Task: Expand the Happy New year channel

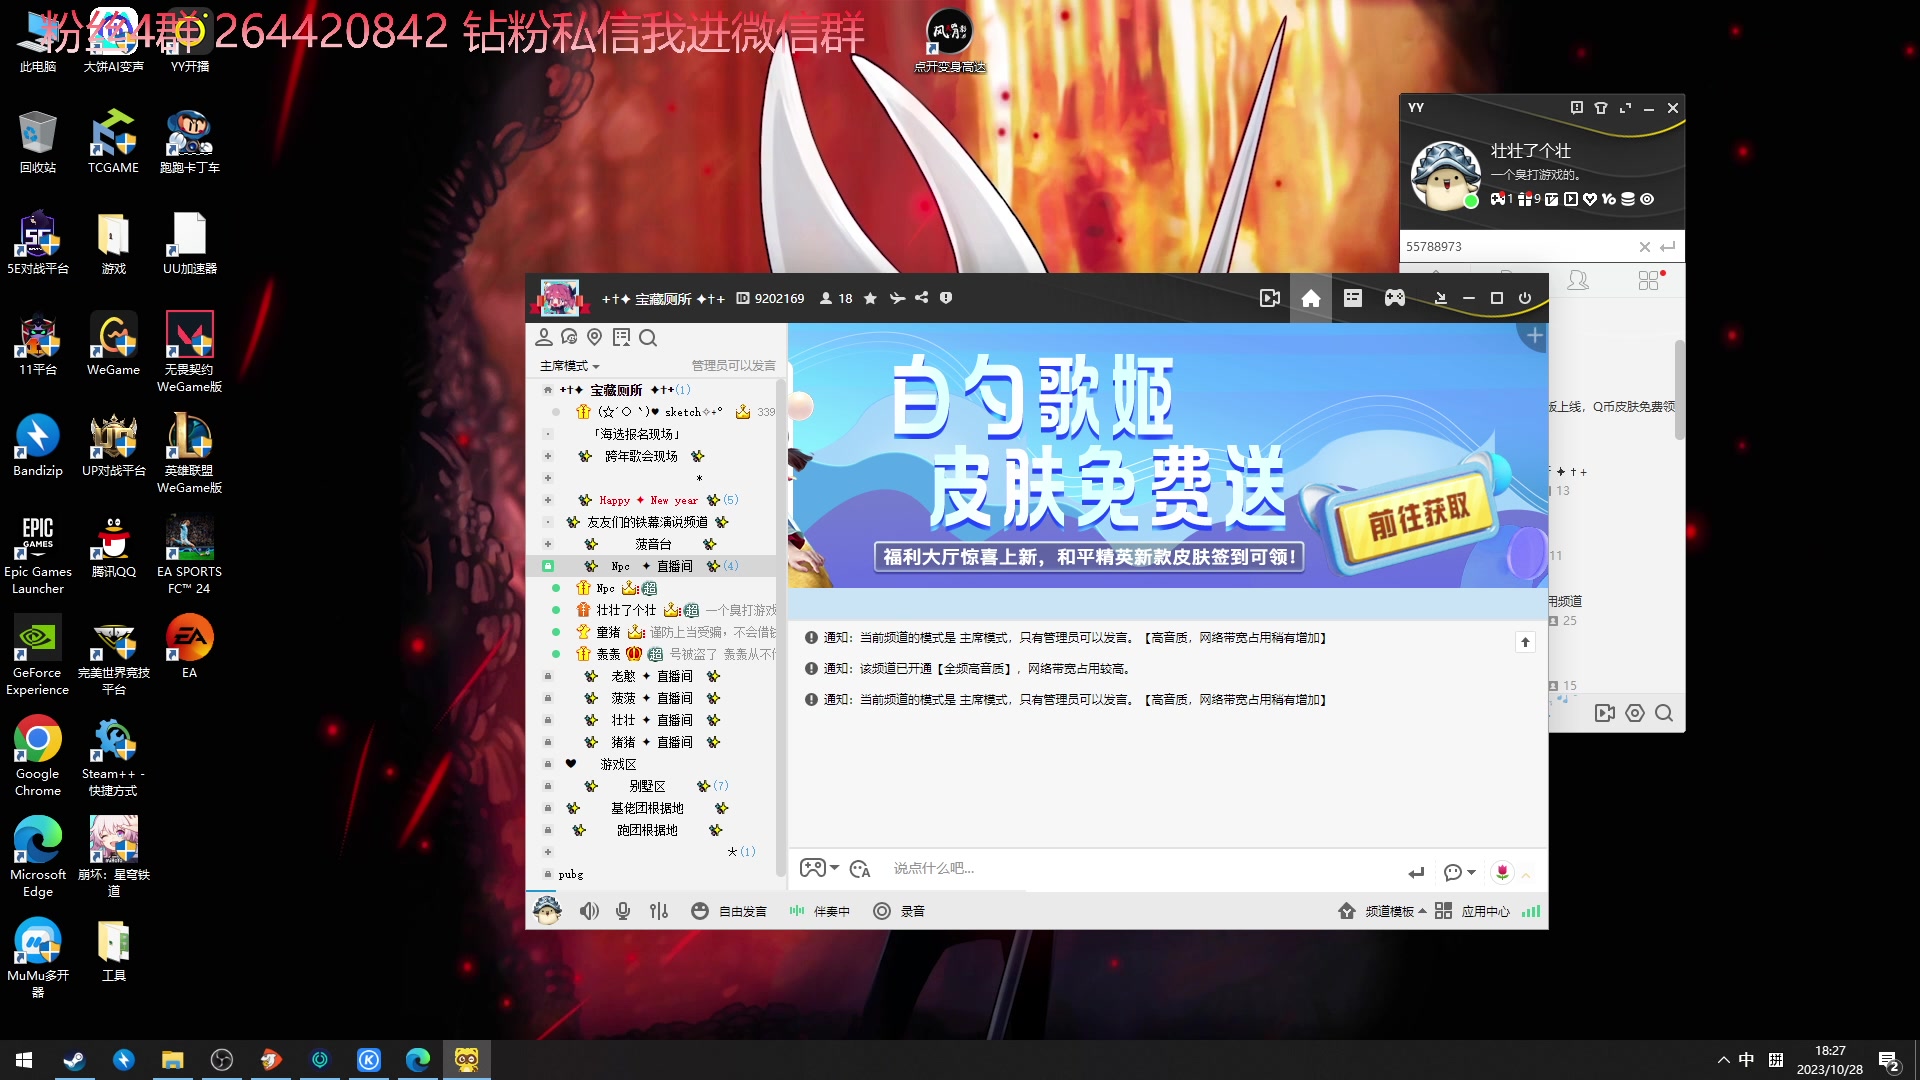Action: tap(547, 500)
